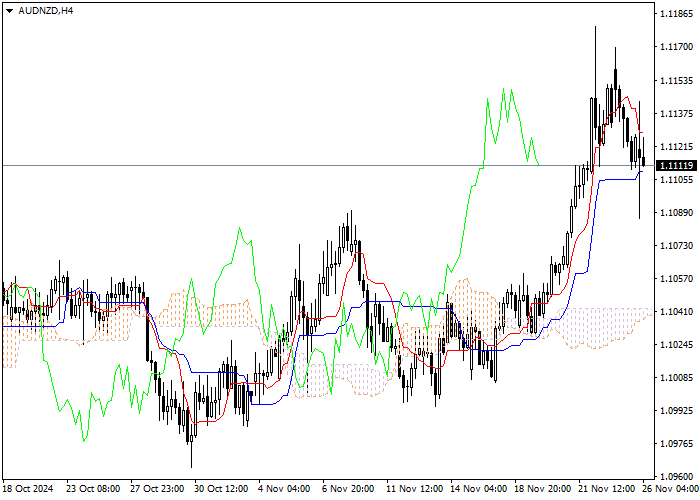Select the current price label 1.11119

coord(677,166)
